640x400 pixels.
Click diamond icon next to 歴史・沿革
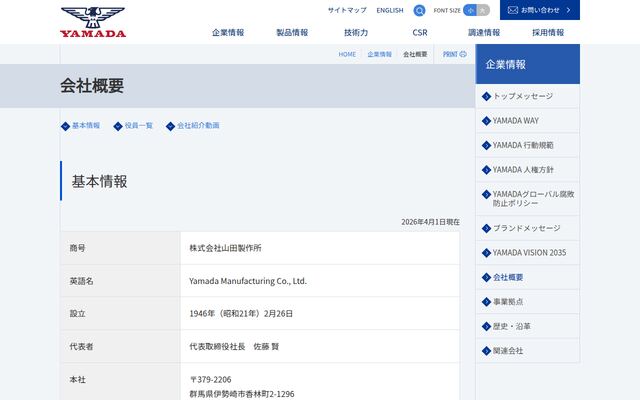pos(486,326)
